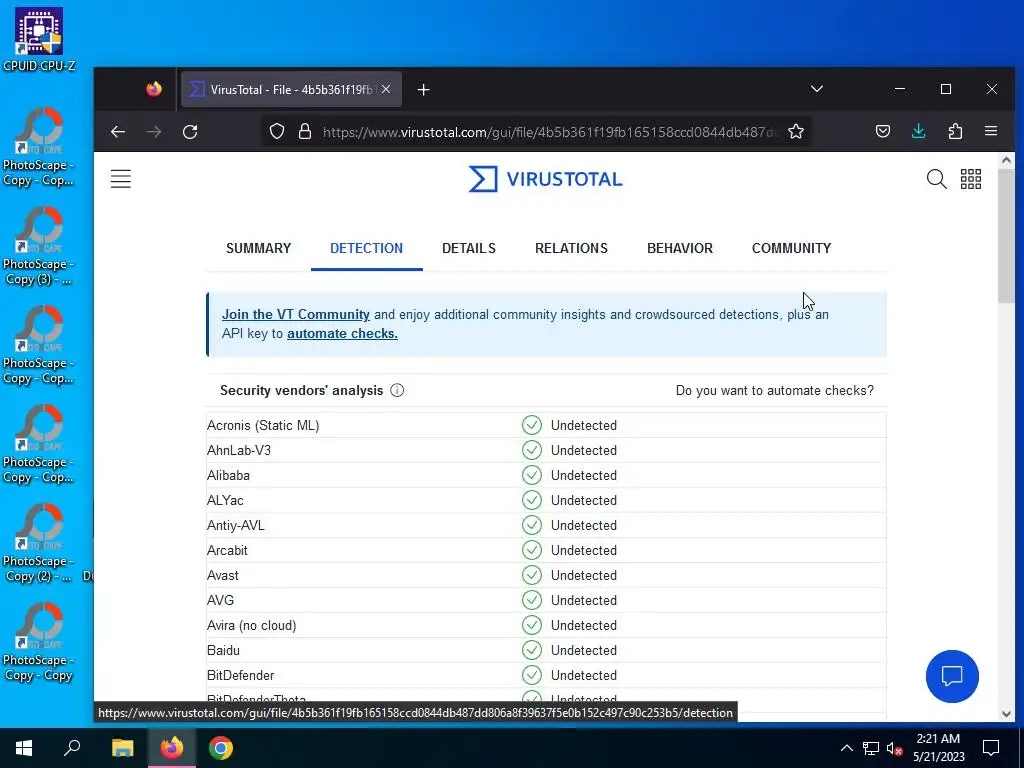Click the scrollbar down arrow
Viewport: 1024px width, 768px height.
point(1006,714)
